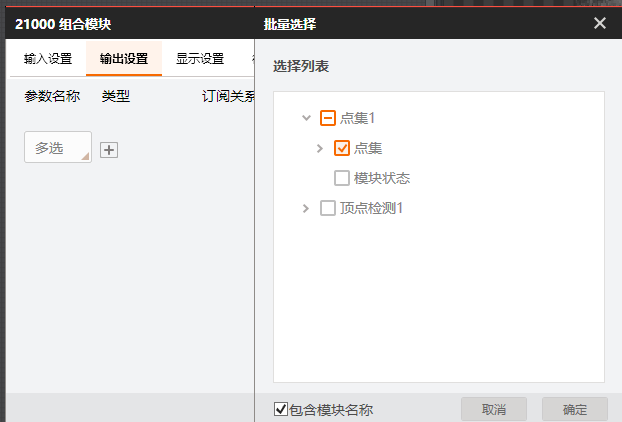Untick the 包含模块名称 checkbox
This screenshot has width=622, height=422.
point(281,408)
